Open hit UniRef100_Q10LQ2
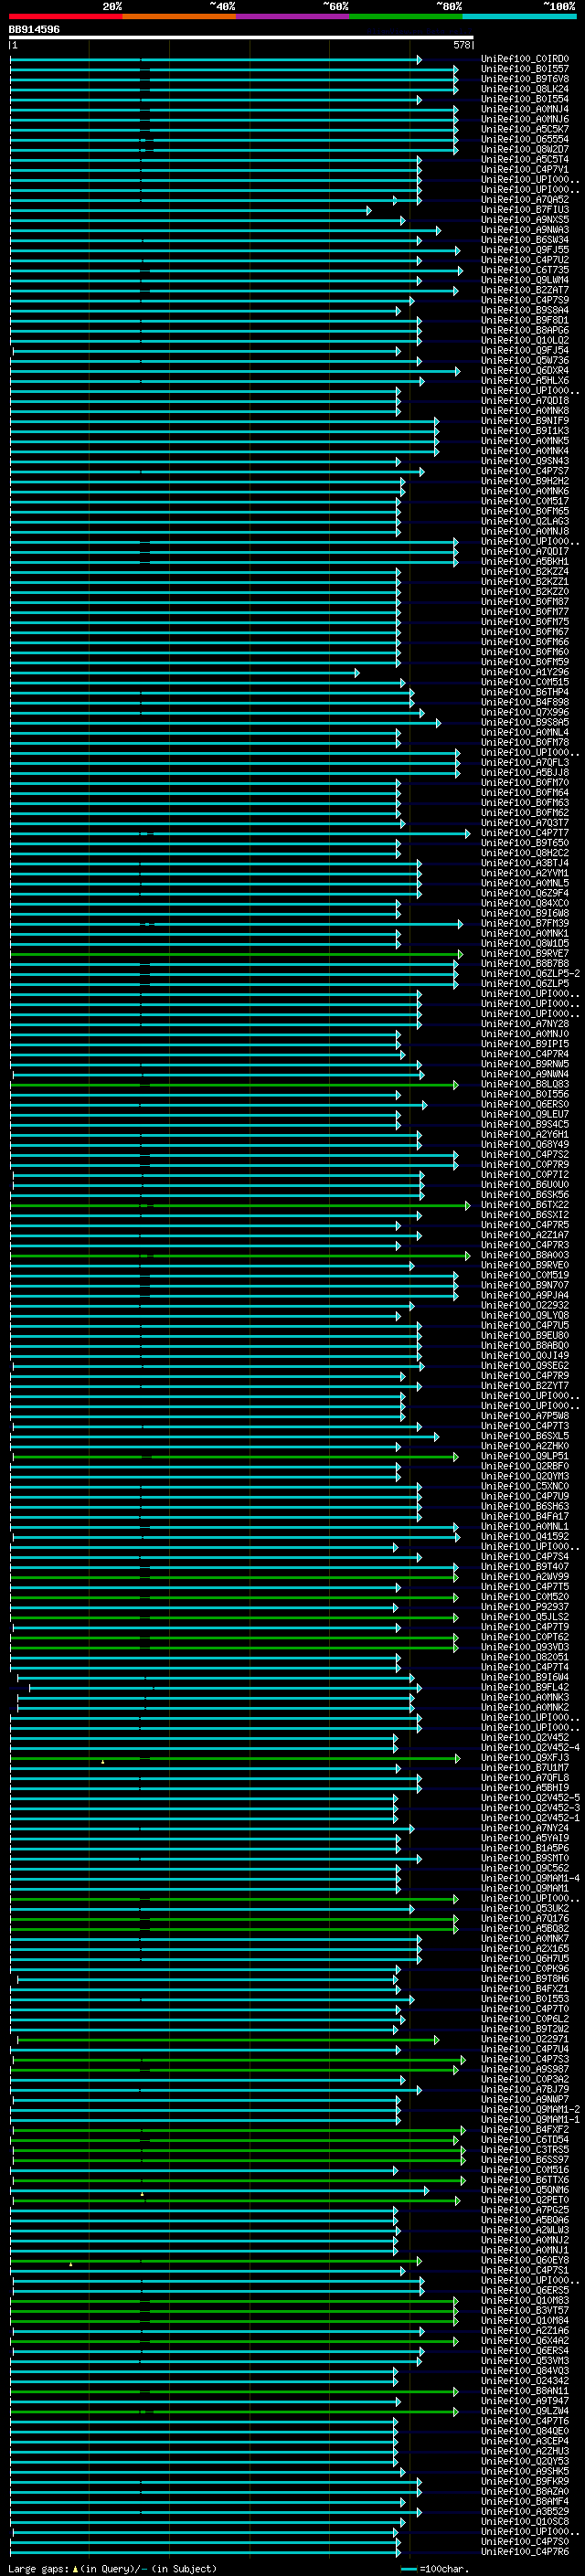Image resolution: width=585 pixels, height=2576 pixels. (x=525, y=340)
